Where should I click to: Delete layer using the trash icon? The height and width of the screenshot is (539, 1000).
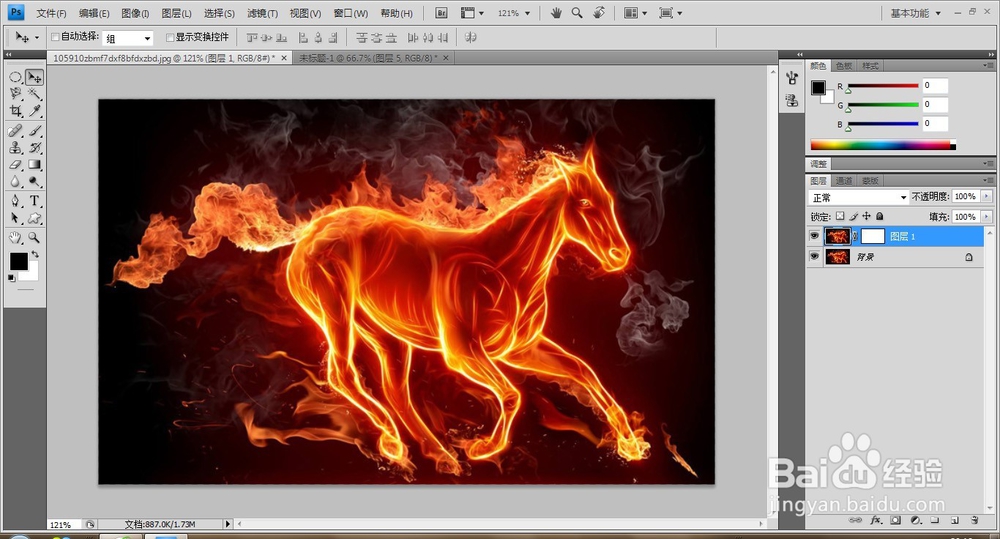(974, 520)
